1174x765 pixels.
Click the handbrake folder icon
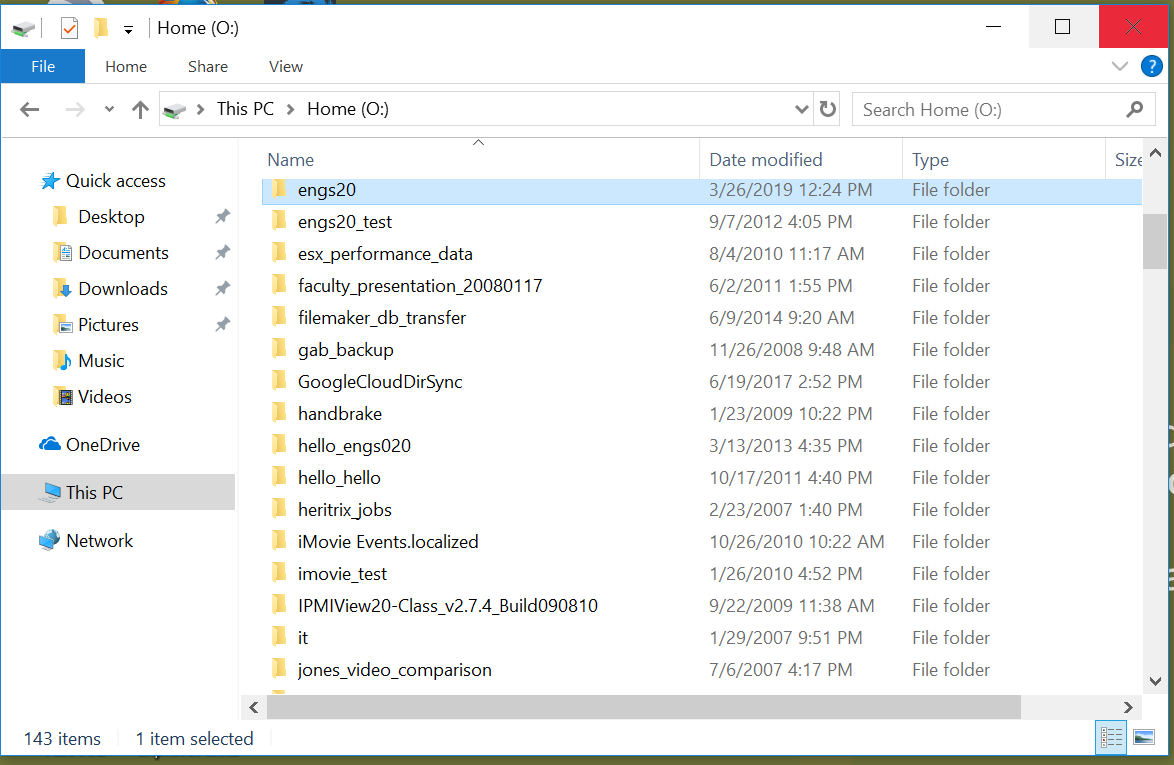[279, 414]
